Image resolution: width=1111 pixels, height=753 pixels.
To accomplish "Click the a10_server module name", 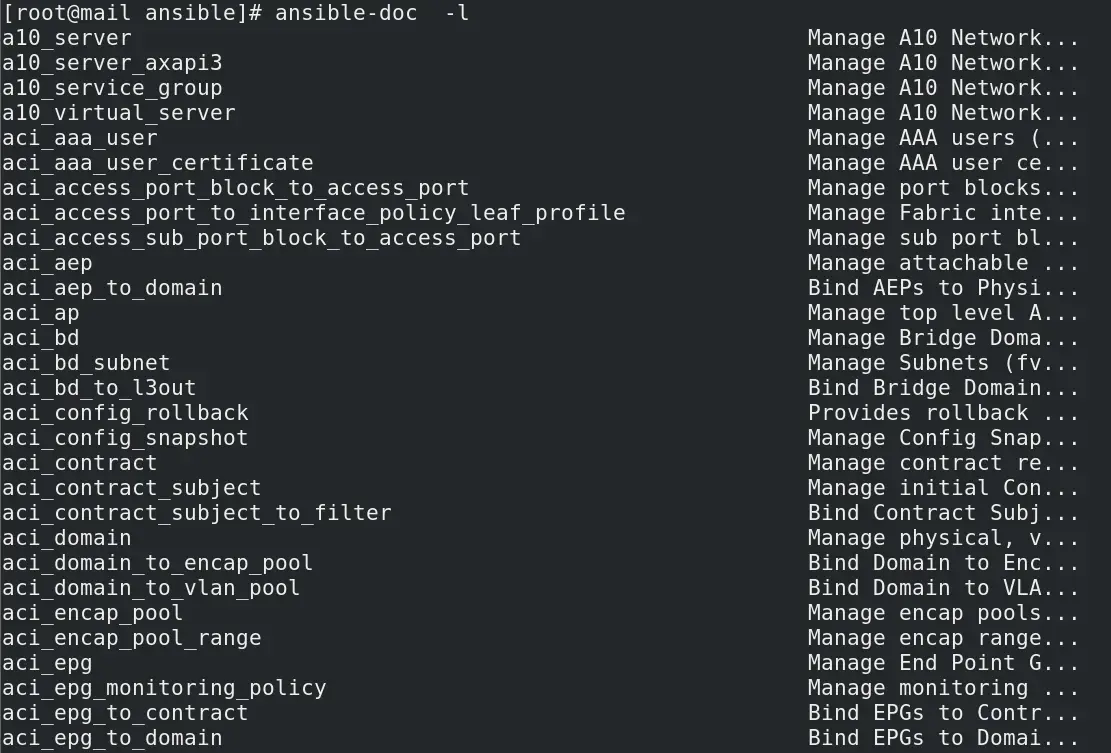I will pyautogui.click(x=66, y=38).
